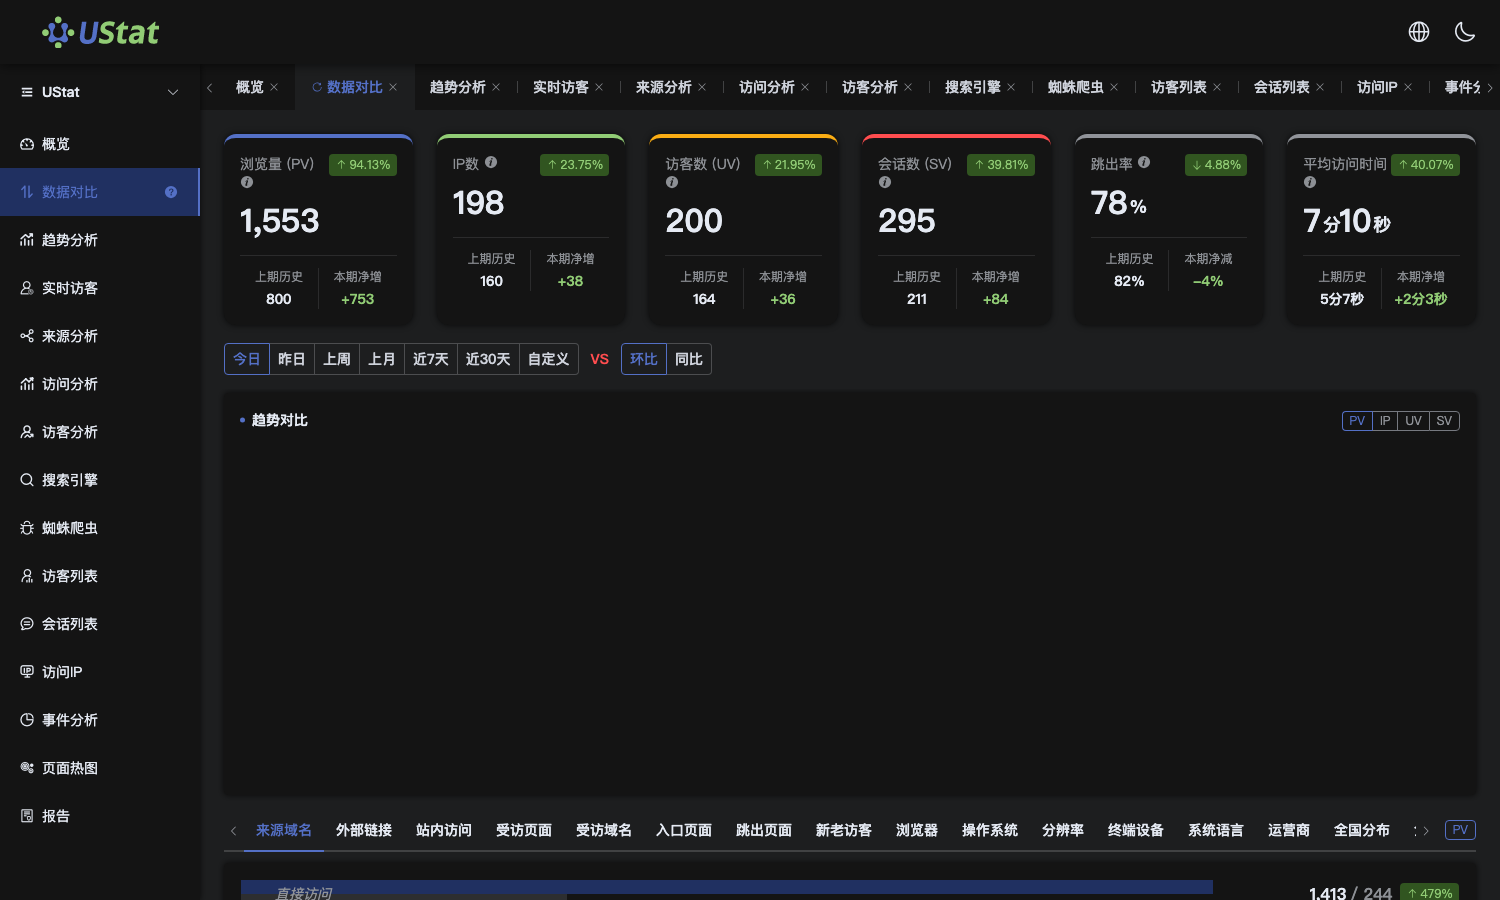Screen dimensions: 1500x900
Task: Select the 上周 date range
Action: coord(337,359)
